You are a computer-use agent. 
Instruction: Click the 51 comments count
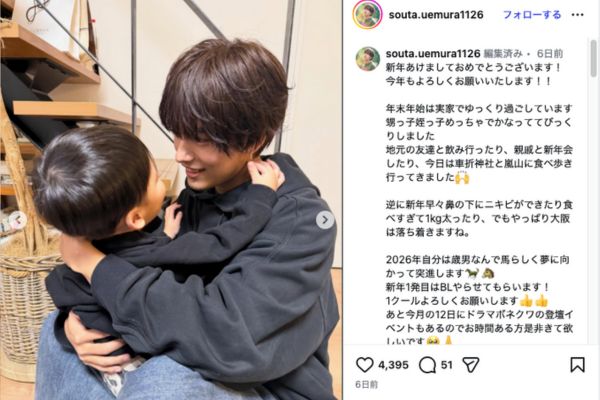click(x=447, y=365)
